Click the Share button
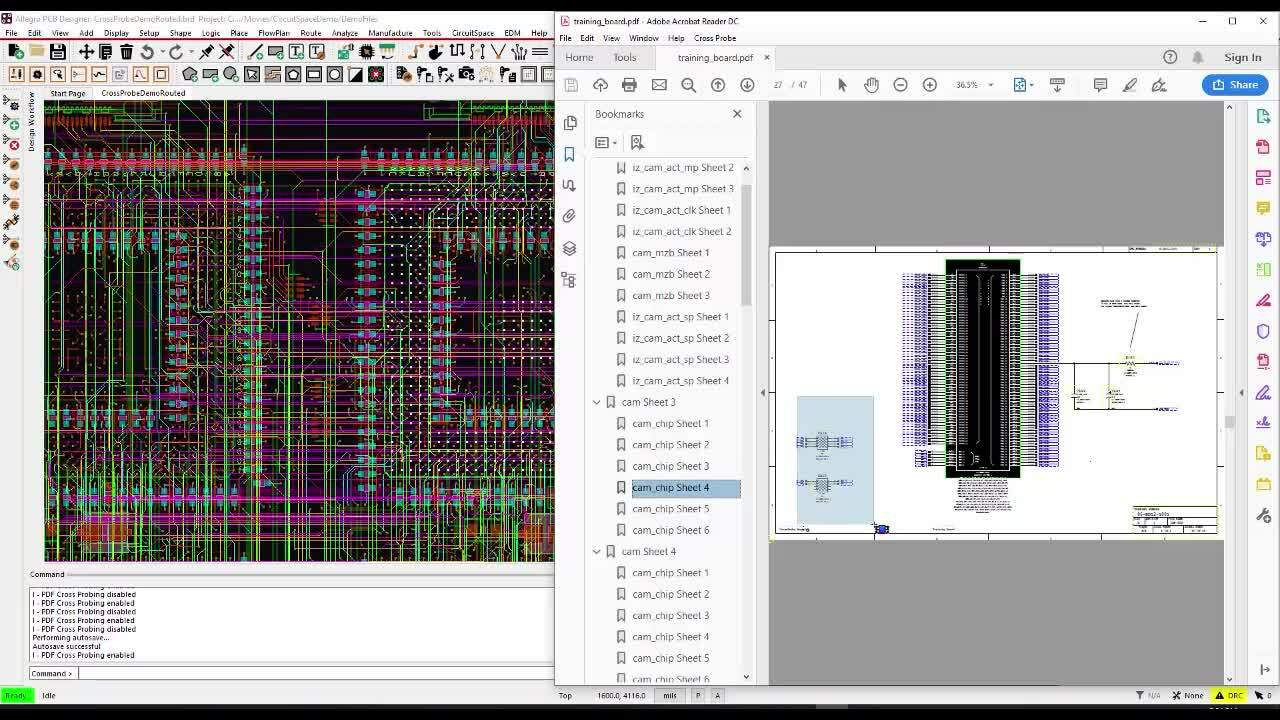Screen dimensions: 1280x720 click(1236, 85)
